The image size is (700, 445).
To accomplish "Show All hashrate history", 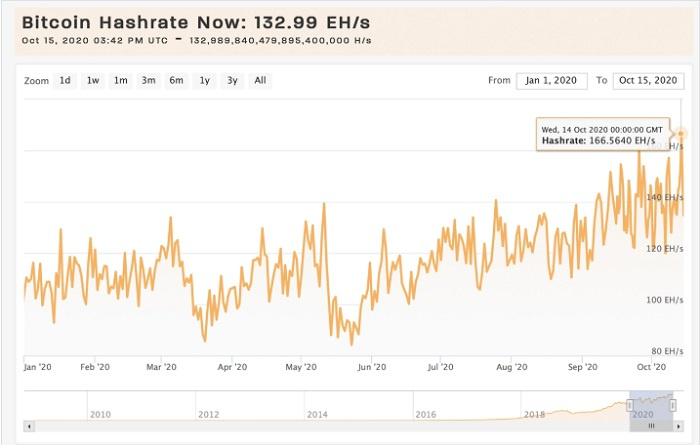I will tap(260, 81).
